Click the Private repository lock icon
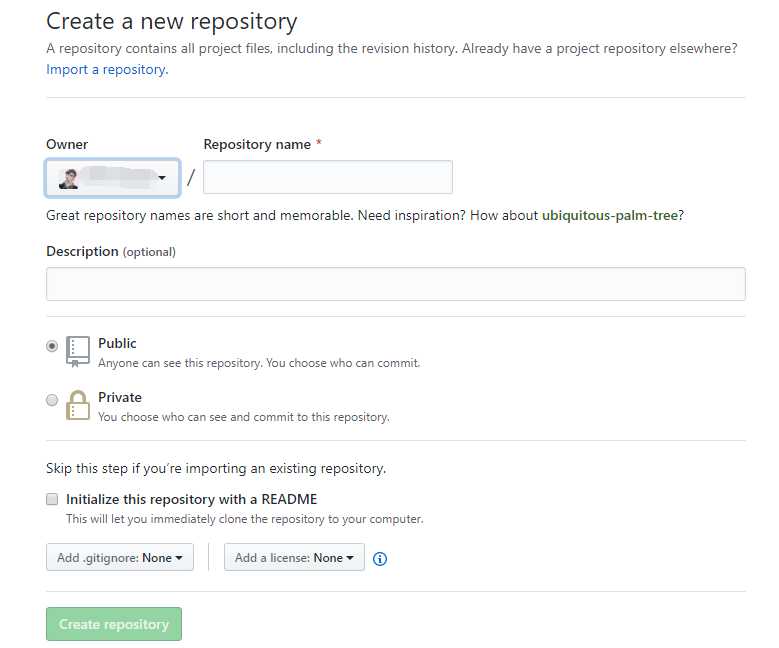The image size is (779, 648). 78,405
